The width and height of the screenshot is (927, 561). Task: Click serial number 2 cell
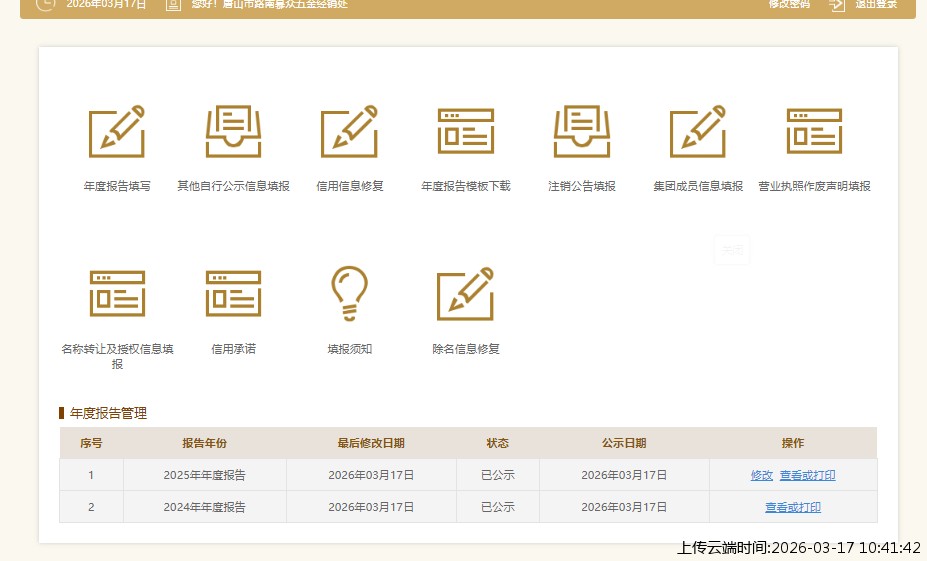click(x=91, y=507)
